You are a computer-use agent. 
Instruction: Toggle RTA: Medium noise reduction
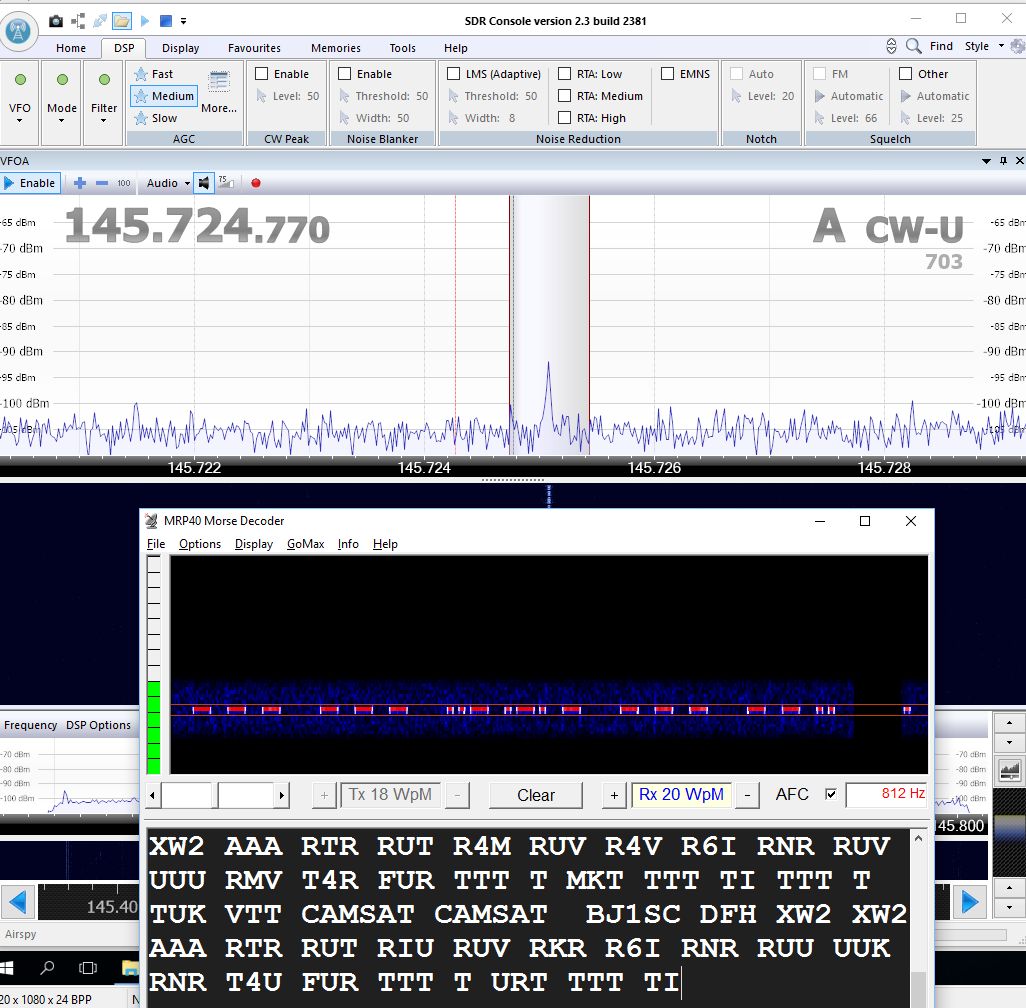click(x=565, y=96)
